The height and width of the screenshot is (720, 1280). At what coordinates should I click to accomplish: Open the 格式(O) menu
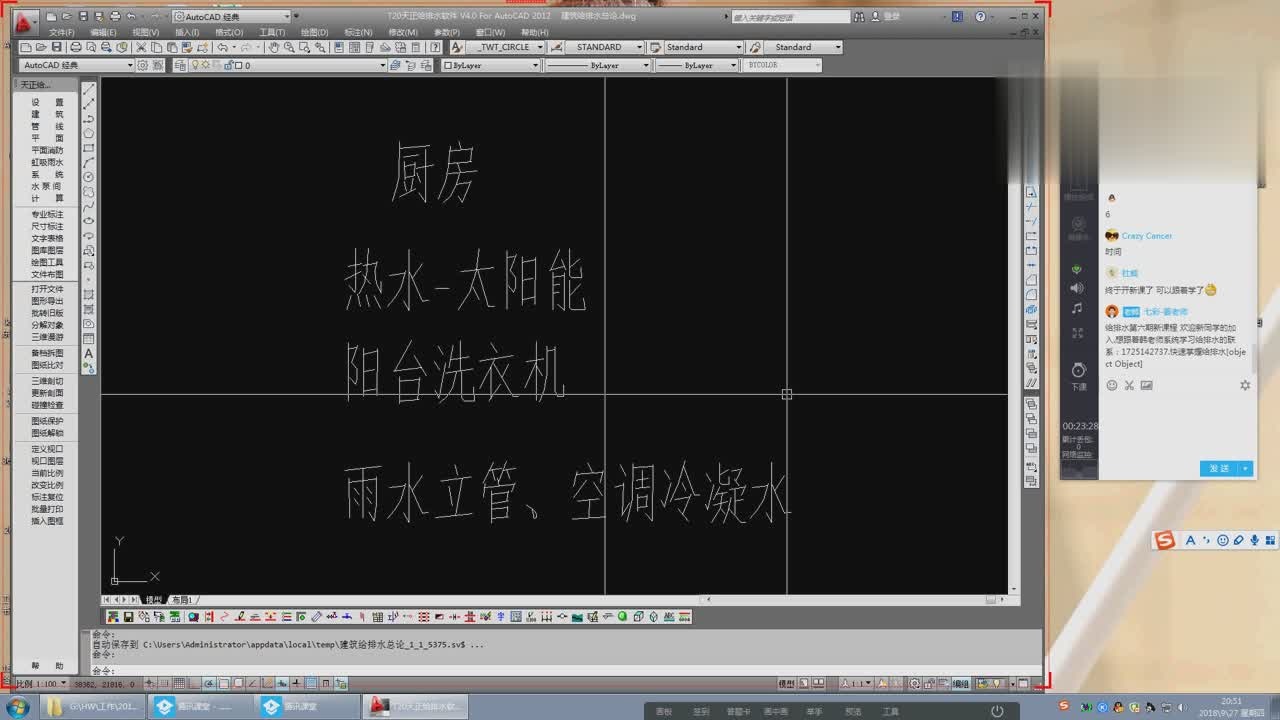[229, 32]
